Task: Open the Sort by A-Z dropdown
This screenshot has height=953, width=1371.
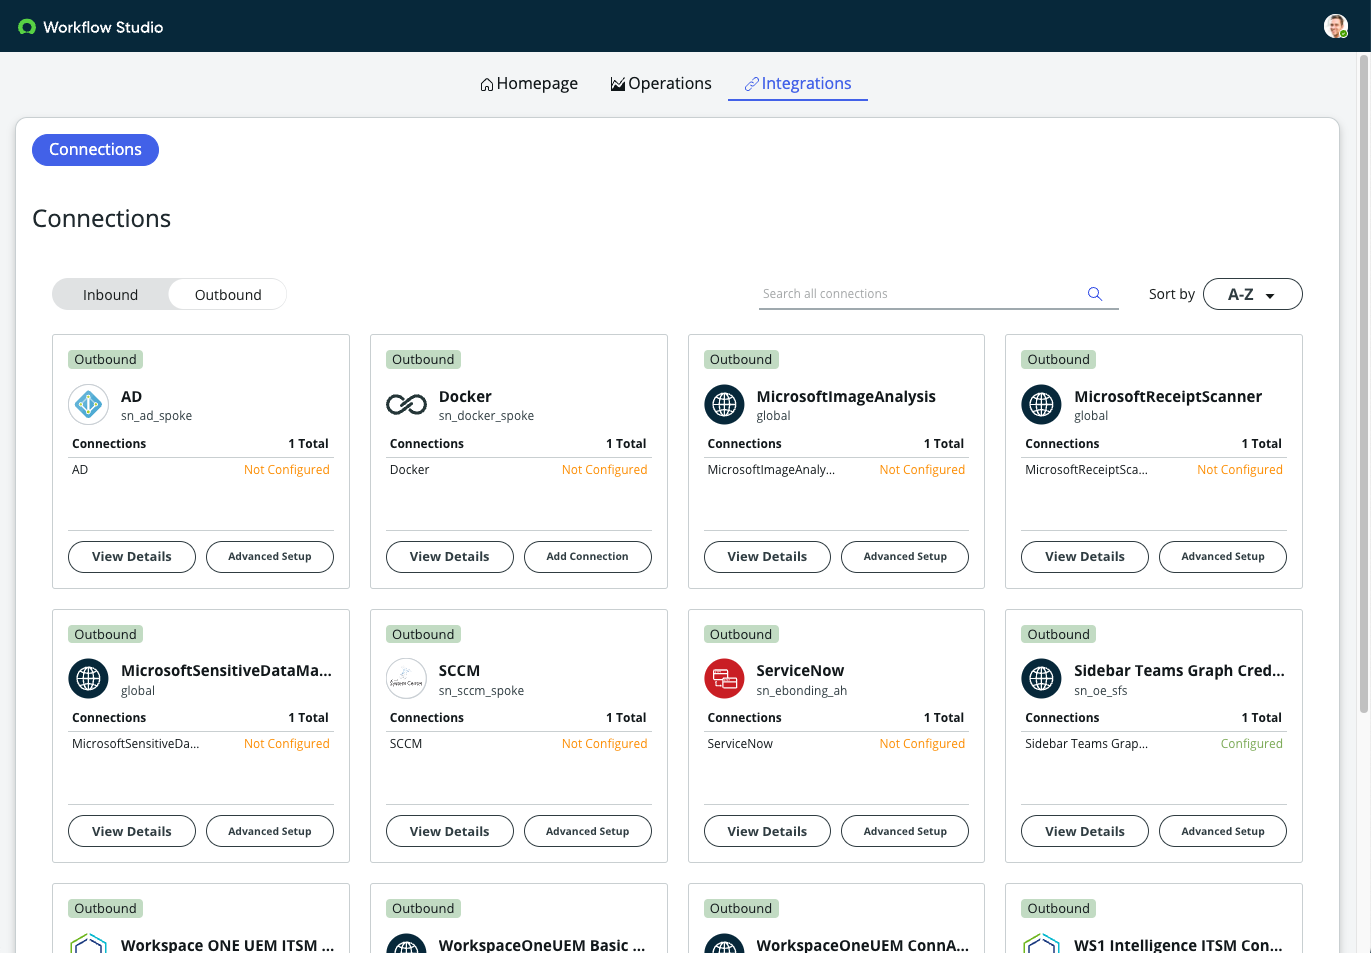Action: tap(1252, 294)
